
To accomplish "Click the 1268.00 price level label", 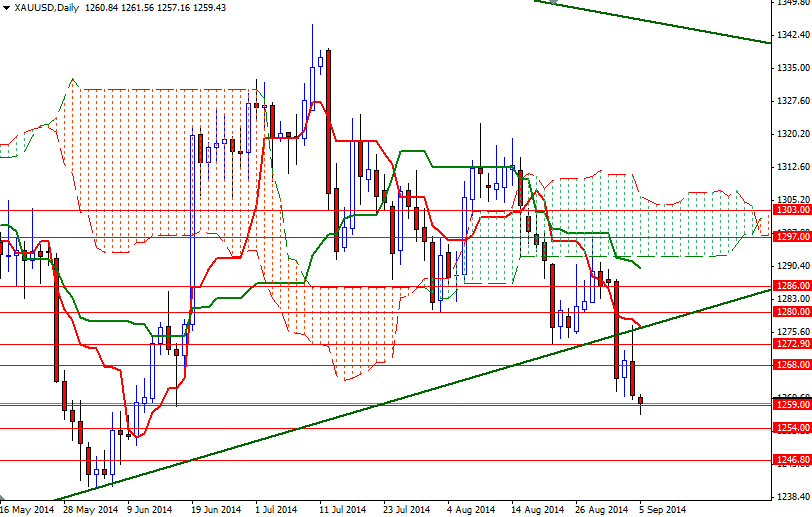I will tap(792, 365).
